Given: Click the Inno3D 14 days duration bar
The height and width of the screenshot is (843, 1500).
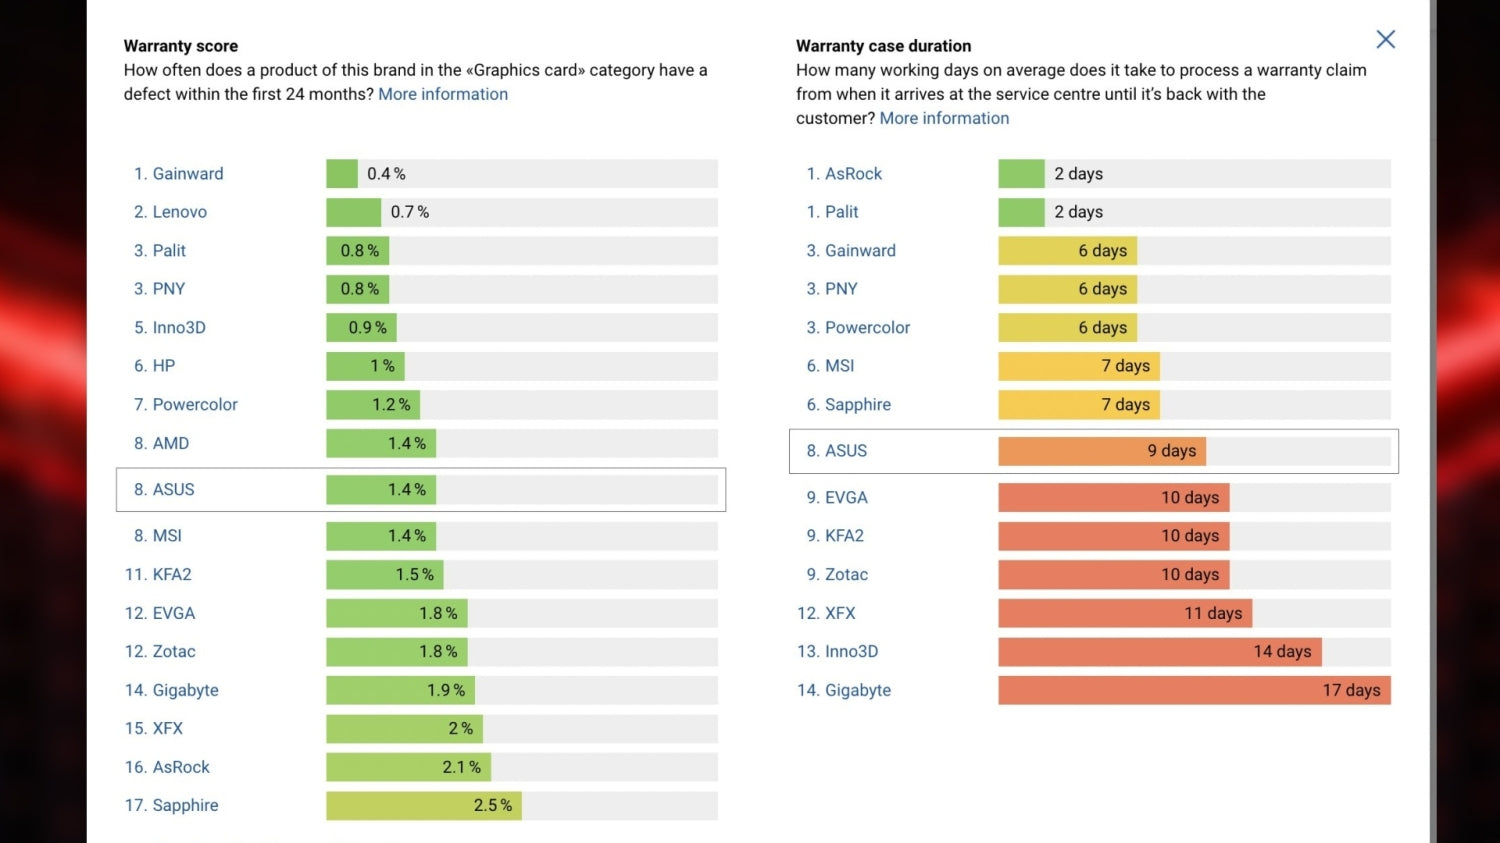Looking at the screenshot, I should tap(1159, 652).
